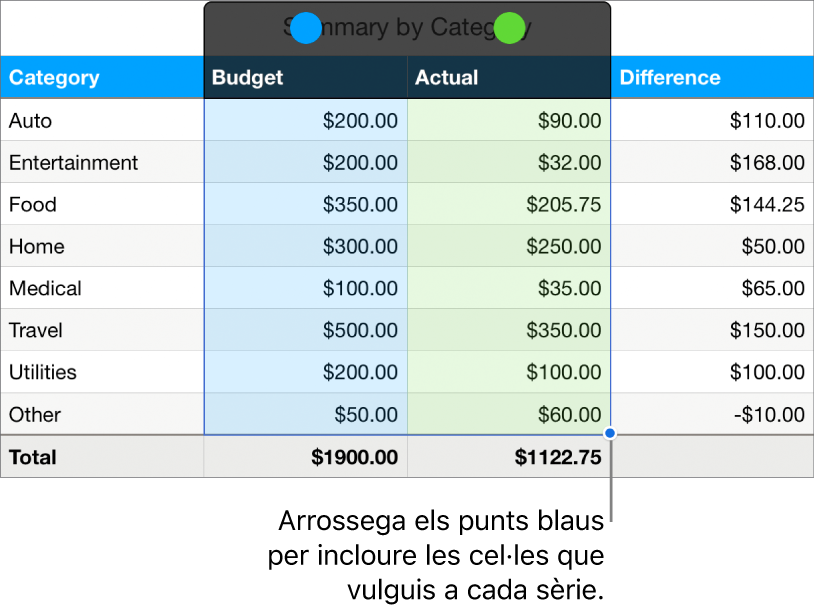Click the Travel budget cell $500.00

tap(305, 331)
